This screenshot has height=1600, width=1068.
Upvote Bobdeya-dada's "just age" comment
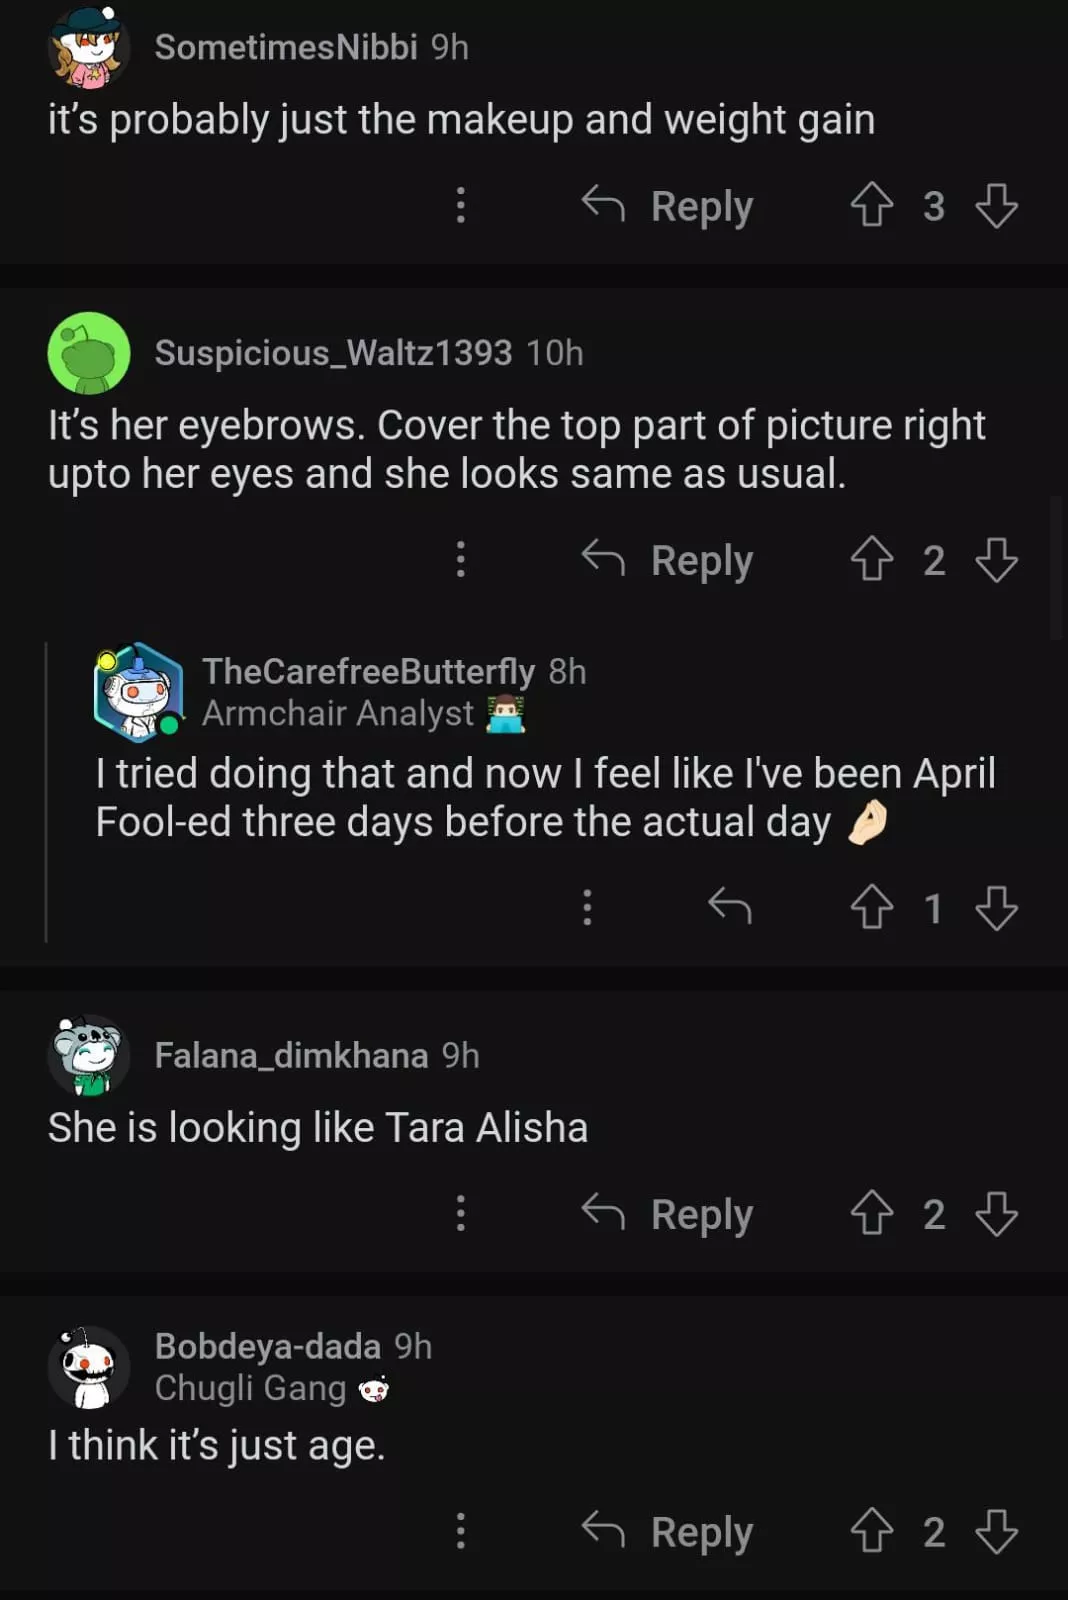(x=871, y=1532)
